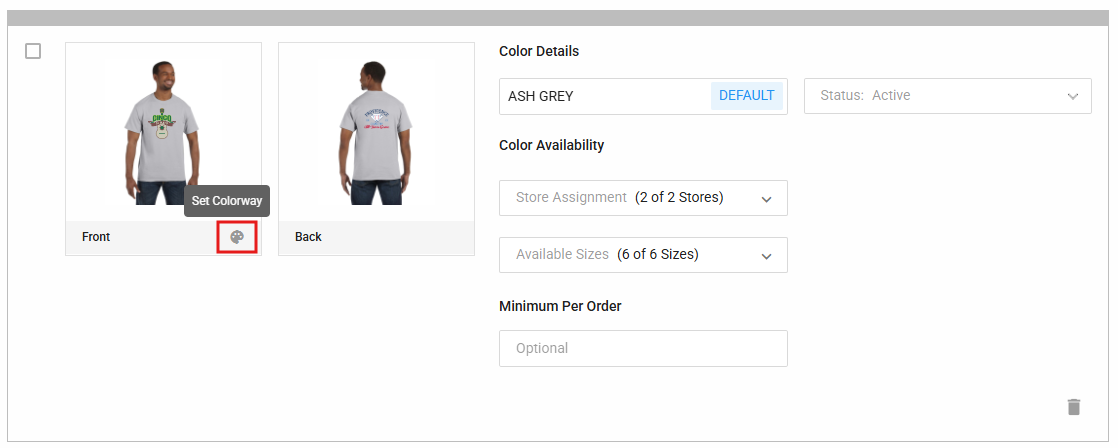Click the Set Colorway tooltip
The width and height of the screenshot is (1118, 448).
tap(227, 201)
